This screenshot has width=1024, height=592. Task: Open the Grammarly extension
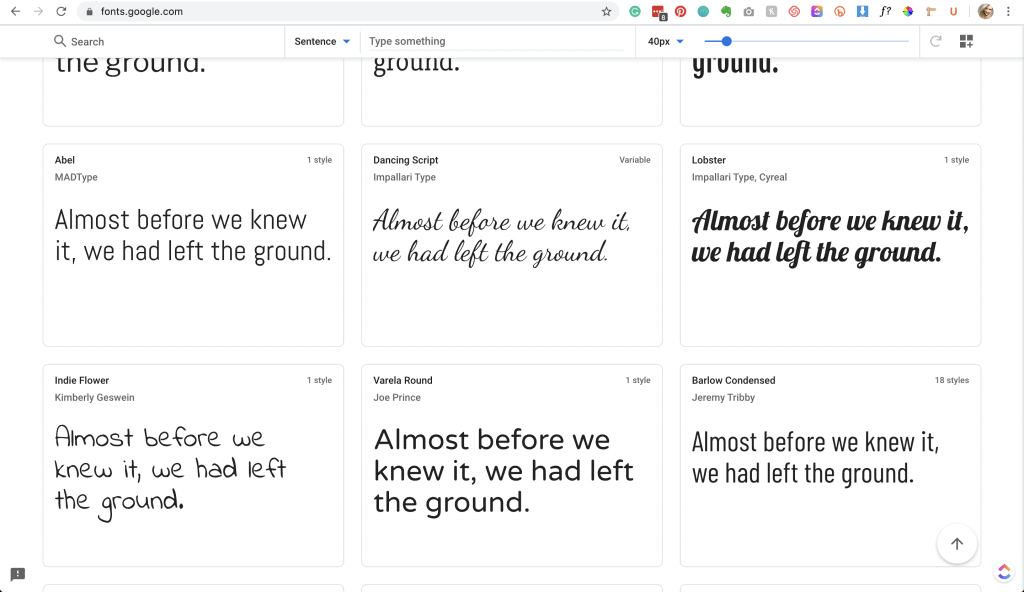click(x=635, y=11)
